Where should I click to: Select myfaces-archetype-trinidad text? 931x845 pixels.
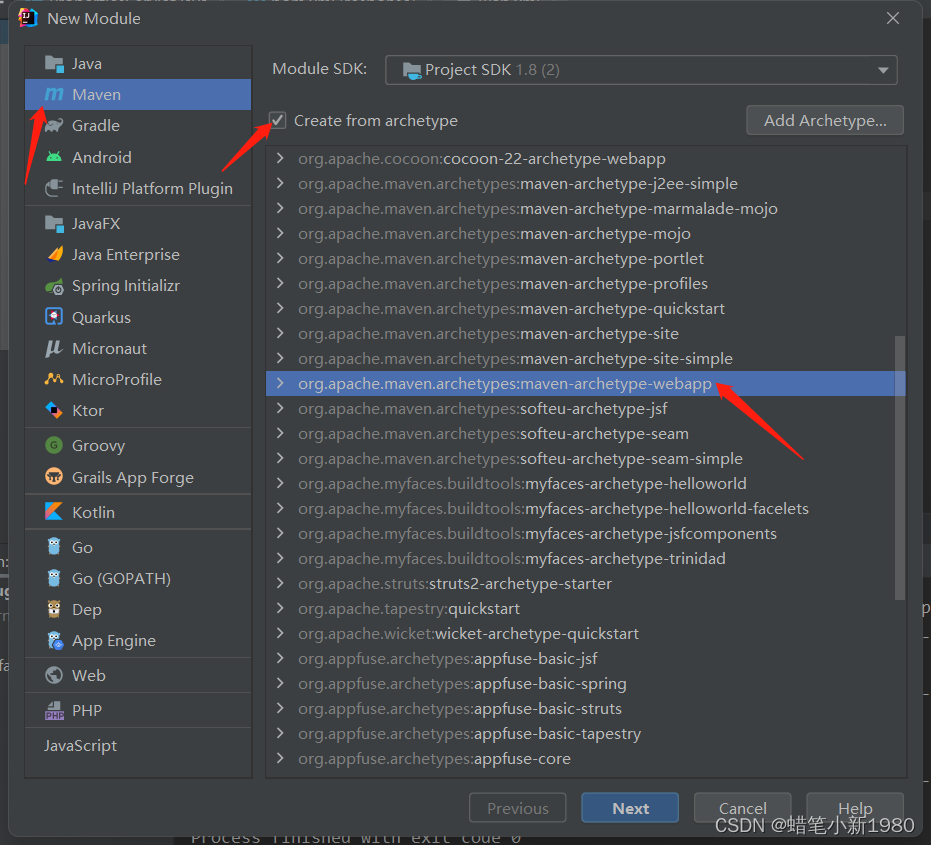click(512, 559)
